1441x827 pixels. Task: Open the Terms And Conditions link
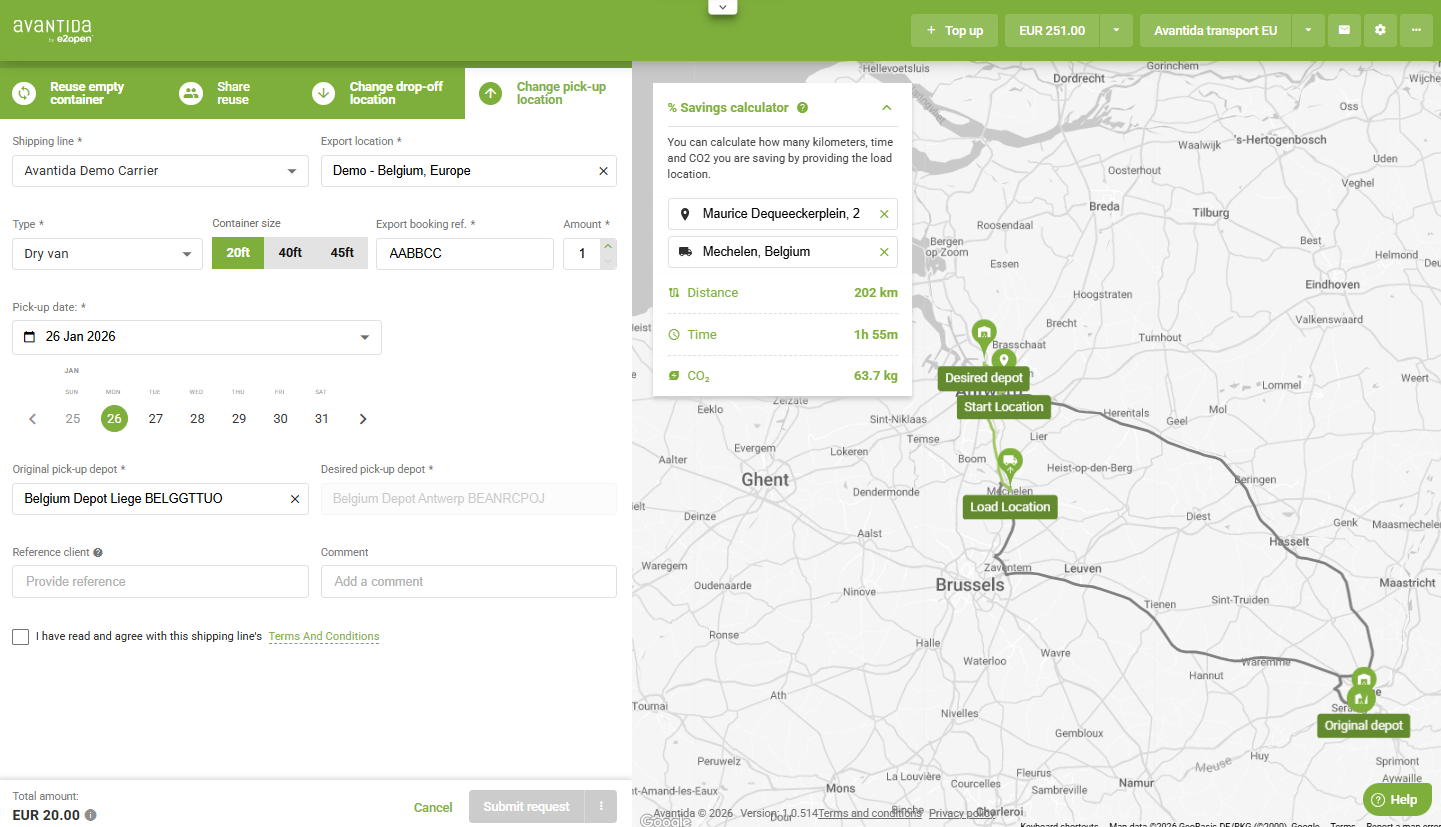tap(324, 636)
